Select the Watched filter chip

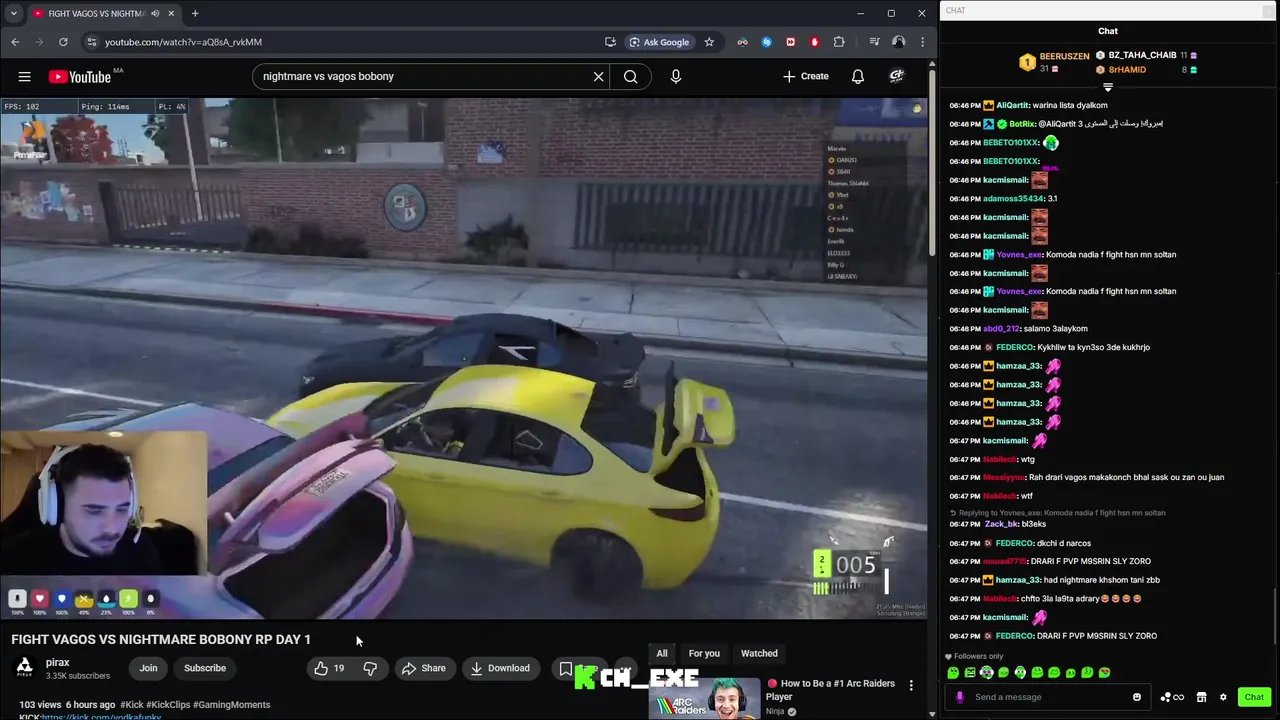759,653
